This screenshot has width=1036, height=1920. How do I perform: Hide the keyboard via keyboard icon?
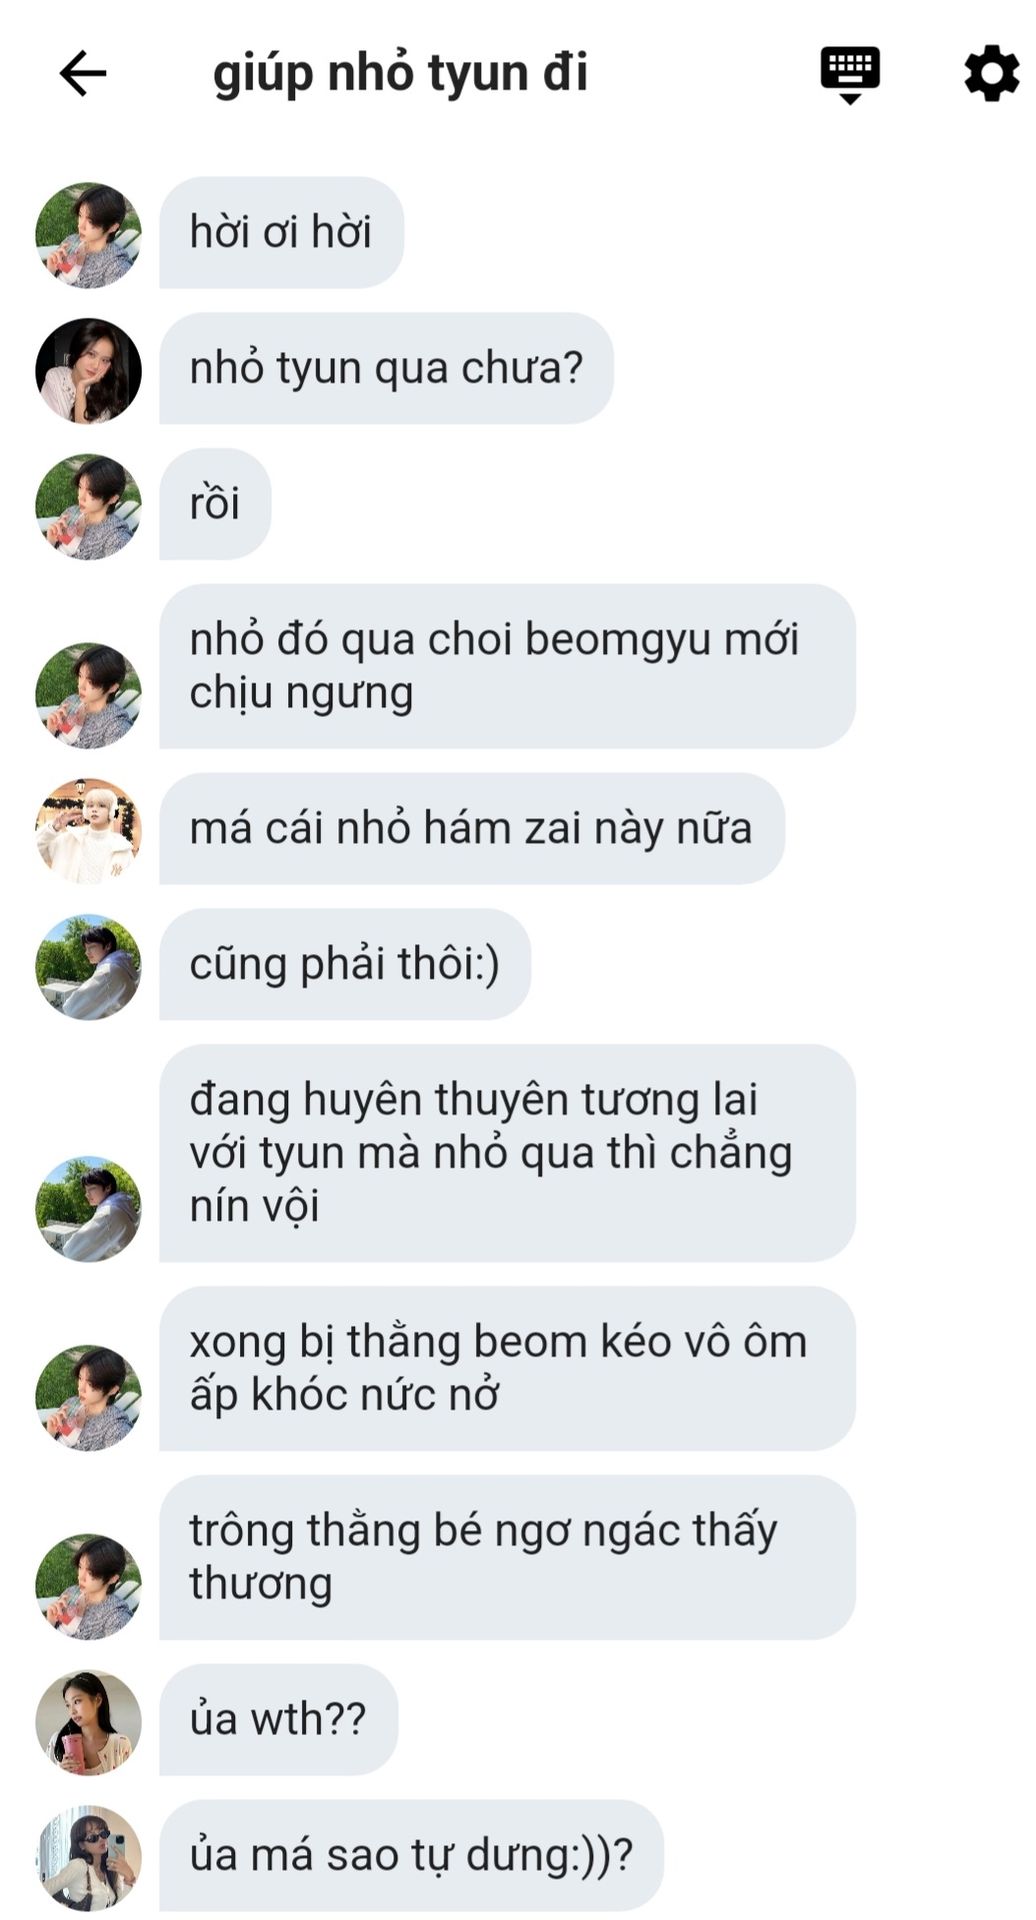[x=850, y=75]
